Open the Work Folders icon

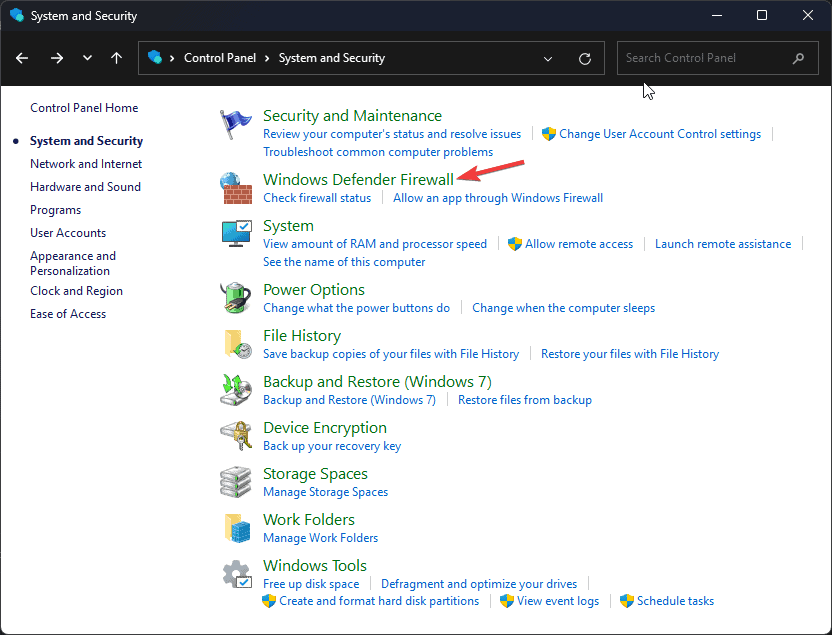pyautogui.click(x=236, y=528)
